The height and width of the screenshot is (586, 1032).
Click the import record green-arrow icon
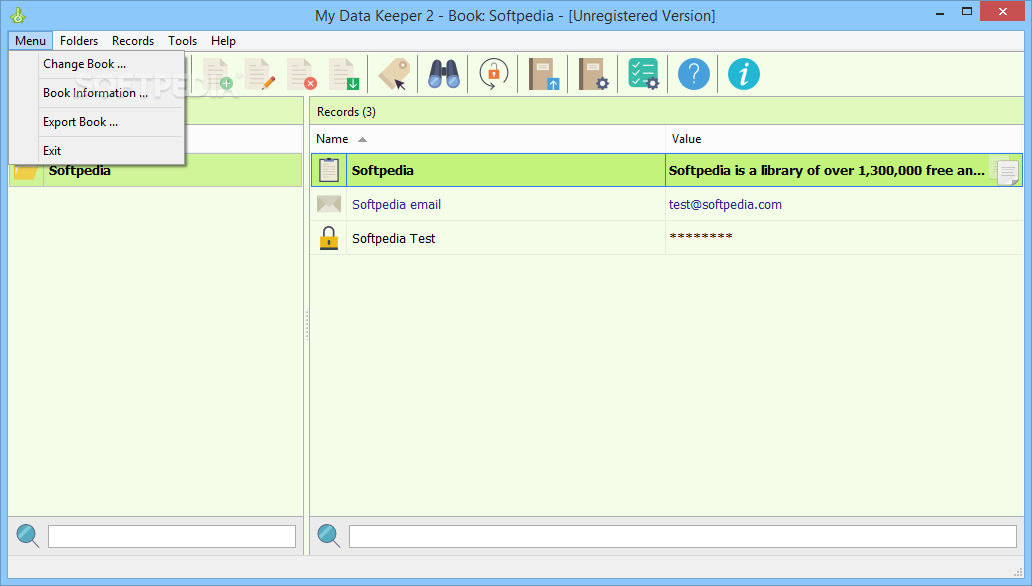[344, 74]
